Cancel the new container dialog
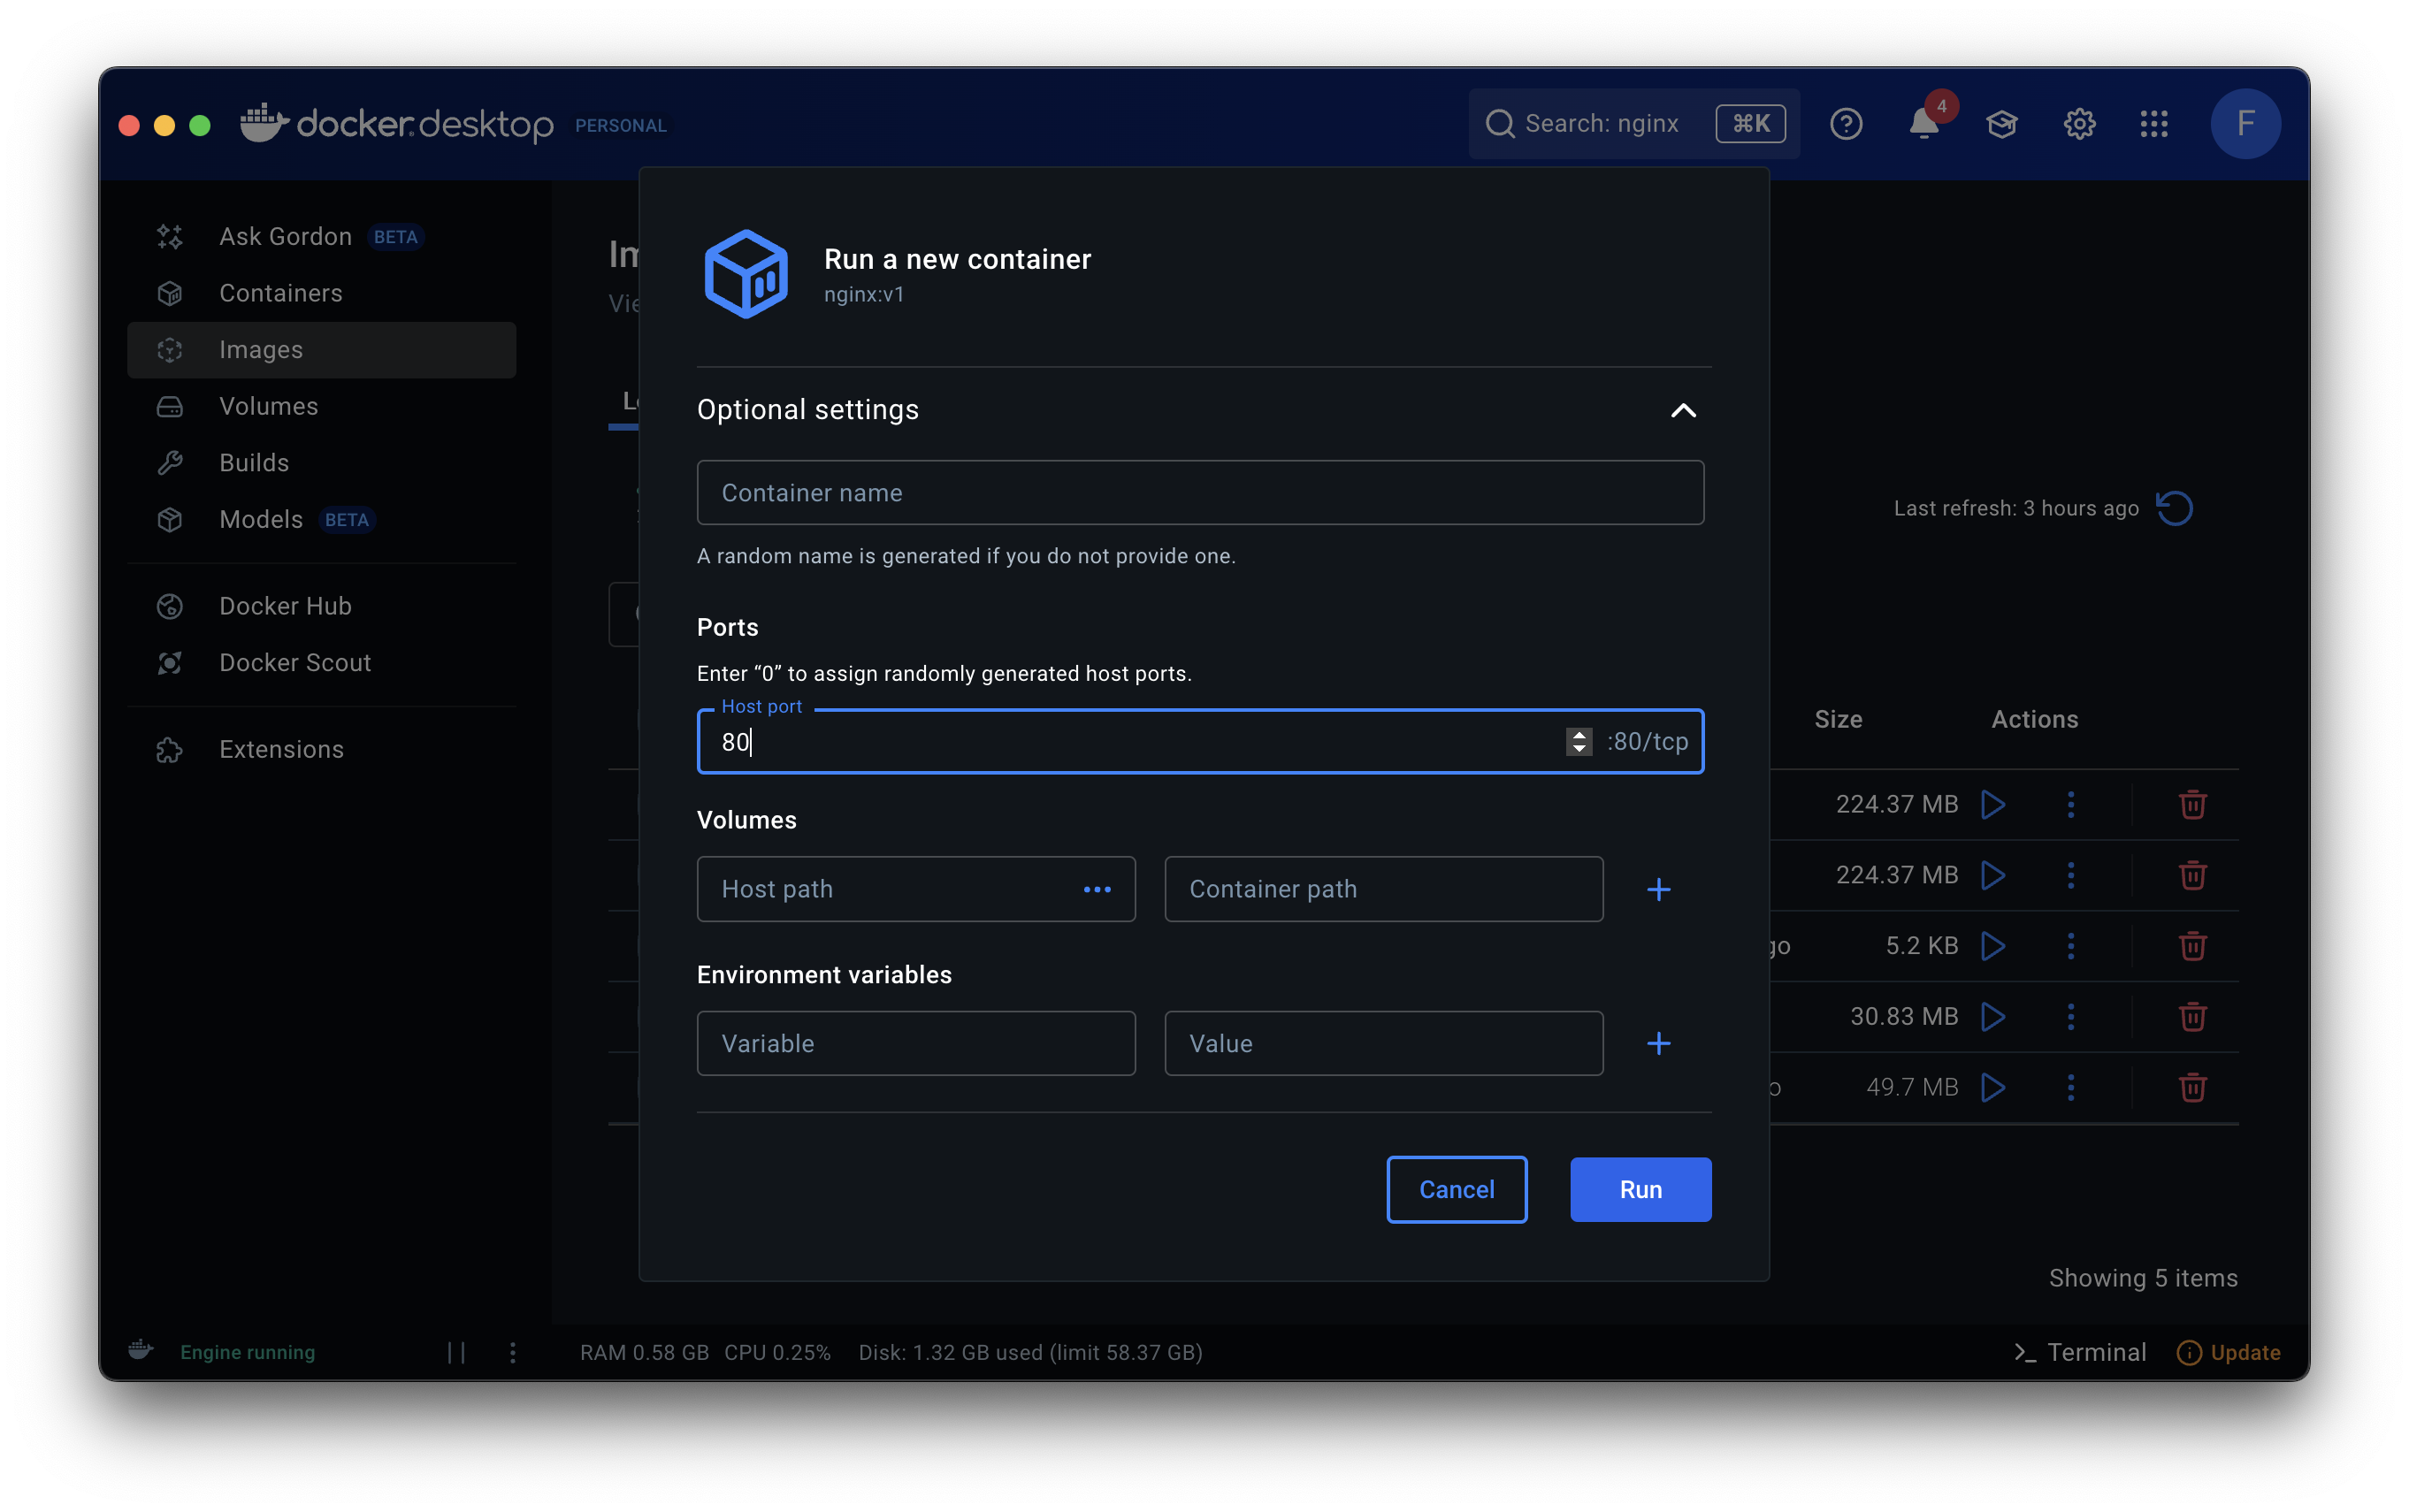This screenshot has width=2409, height=1512. pyautogui.click(x=1456, y=1189)
